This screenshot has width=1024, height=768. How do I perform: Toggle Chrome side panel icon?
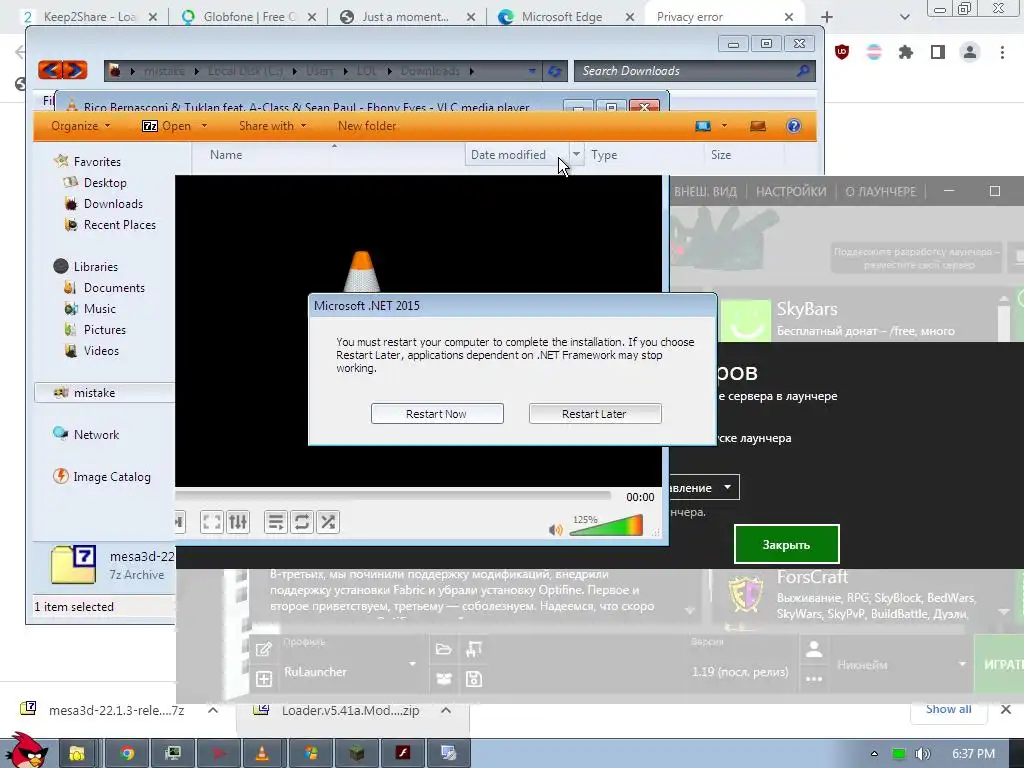click(938, 52)
